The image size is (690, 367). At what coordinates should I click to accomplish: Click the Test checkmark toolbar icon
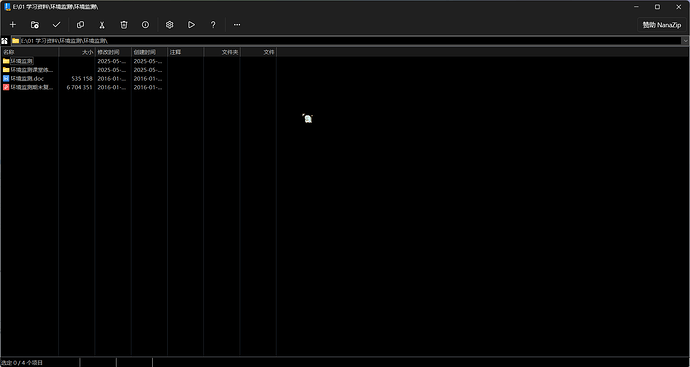[x=56, y=25]
